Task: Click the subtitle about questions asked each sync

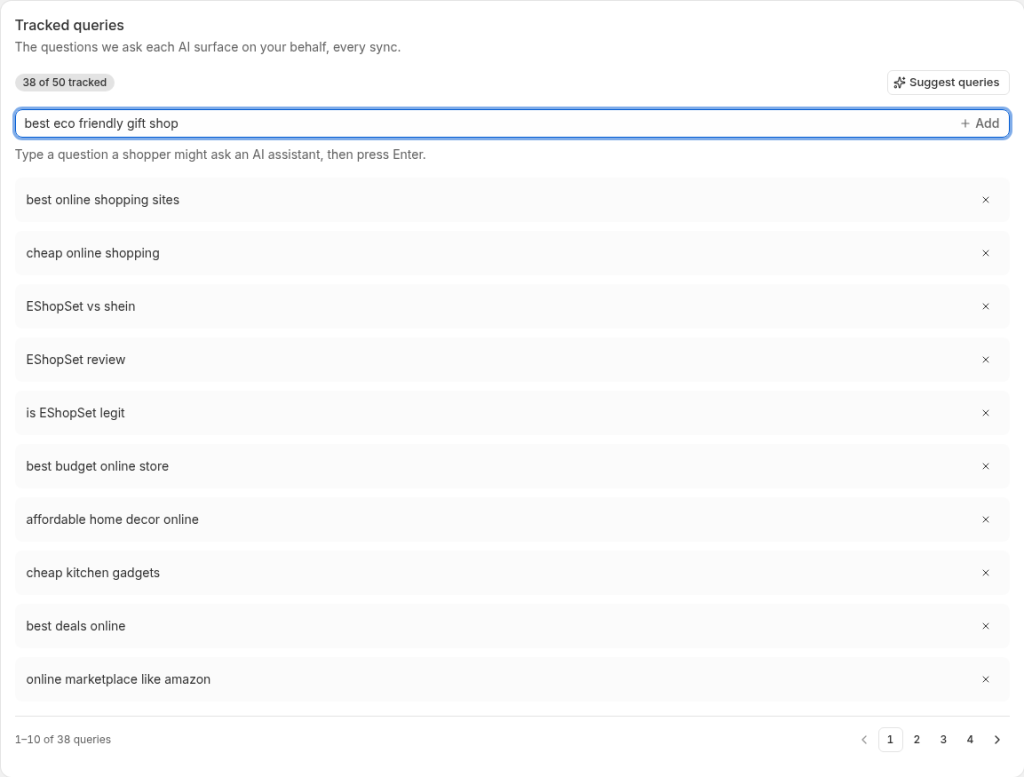Action: [x=208, y=47]
